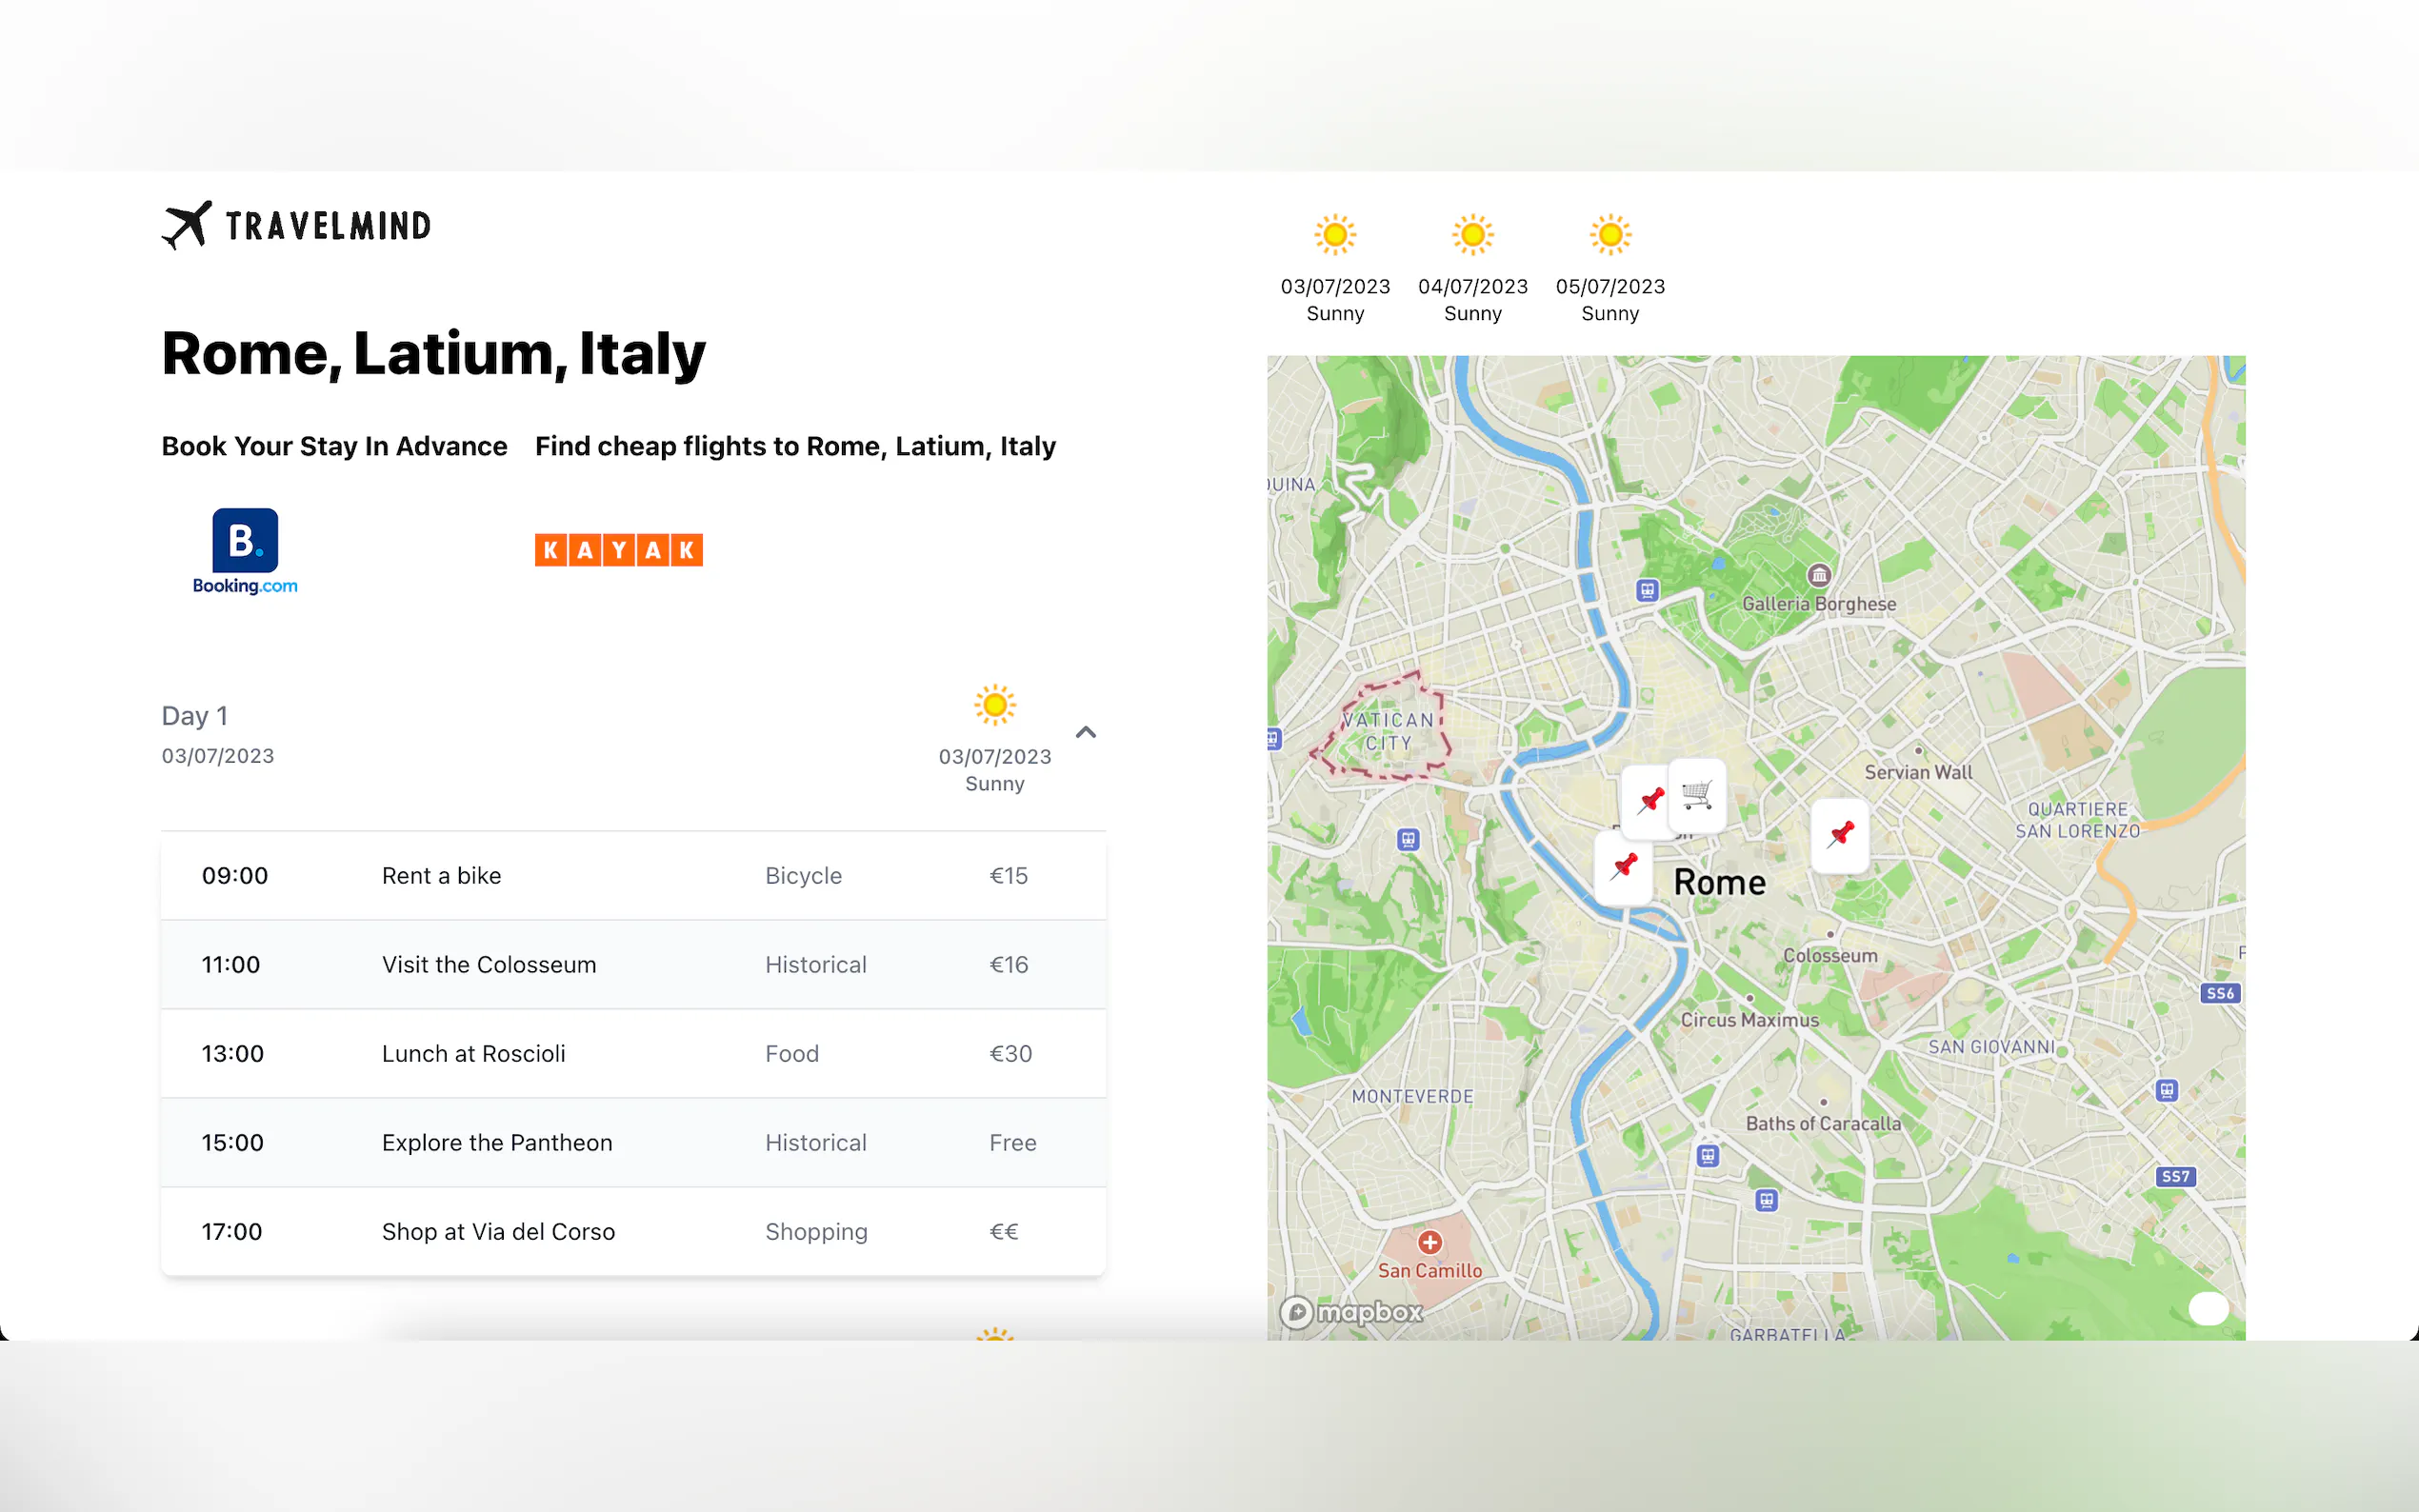Click the sun icon for 04/07/2023
Viewport: 2419px width, 1512px height.
pos(1472,235)
